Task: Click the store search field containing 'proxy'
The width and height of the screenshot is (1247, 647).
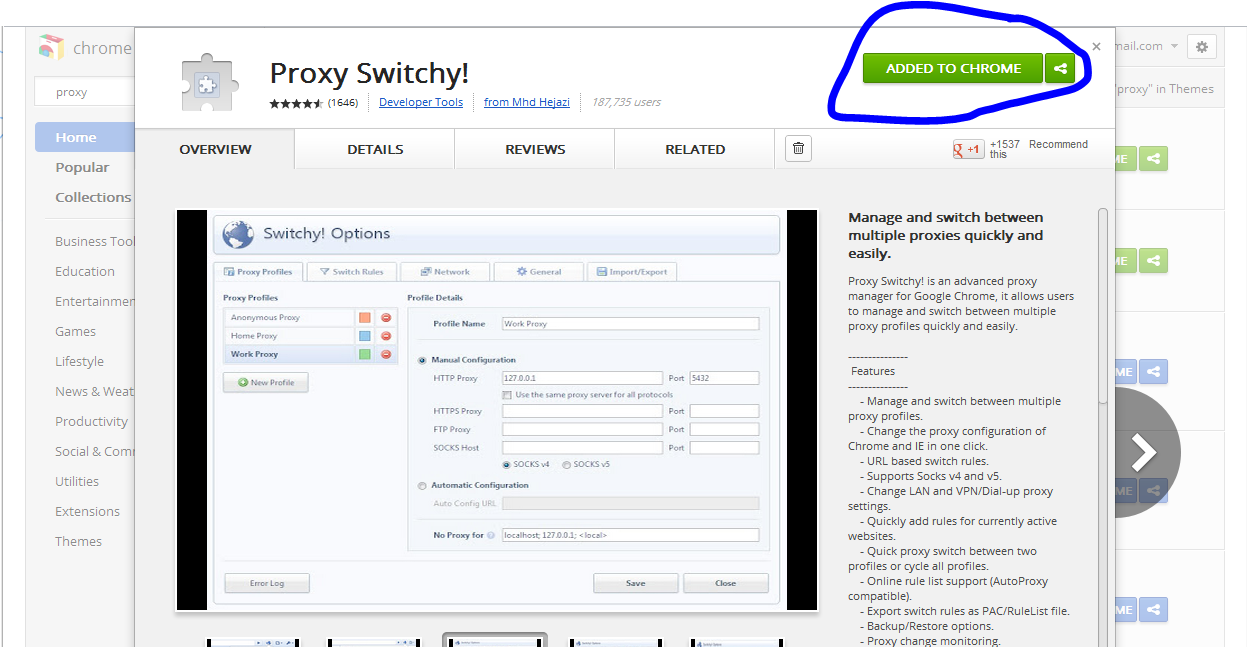Action: pyautogui.click(x=84, y=92)
